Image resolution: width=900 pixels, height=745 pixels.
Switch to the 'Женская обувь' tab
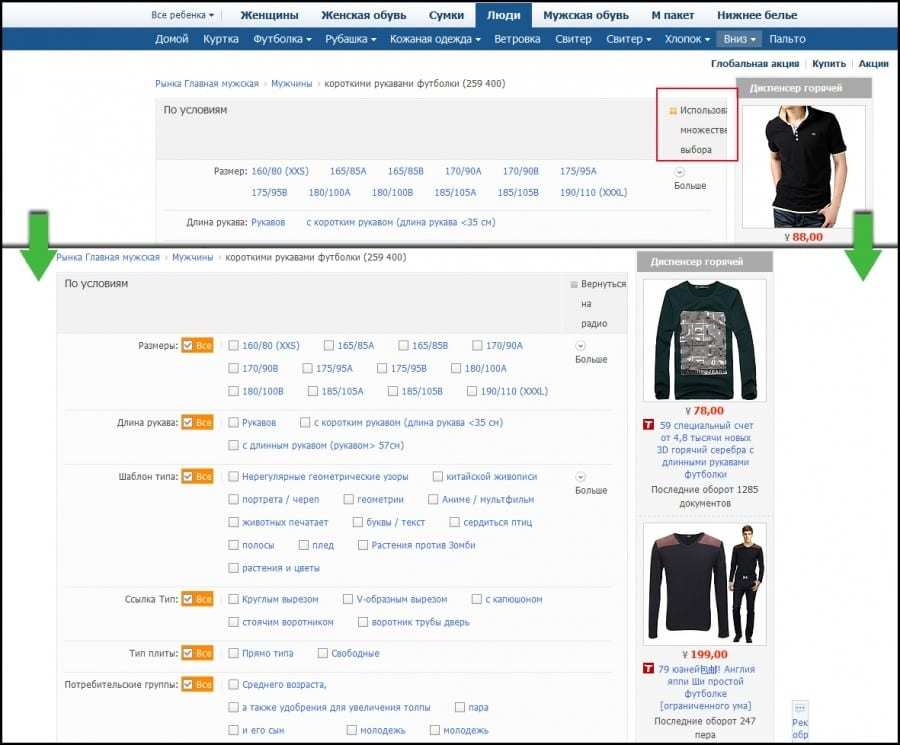(x=363, y=16)
